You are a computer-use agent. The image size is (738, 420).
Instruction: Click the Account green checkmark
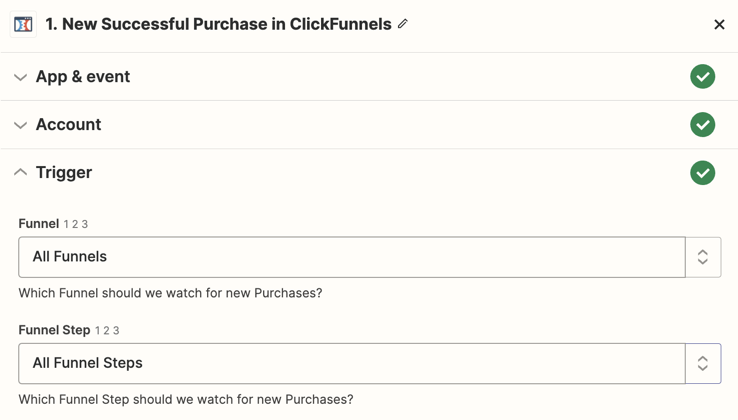702,124
